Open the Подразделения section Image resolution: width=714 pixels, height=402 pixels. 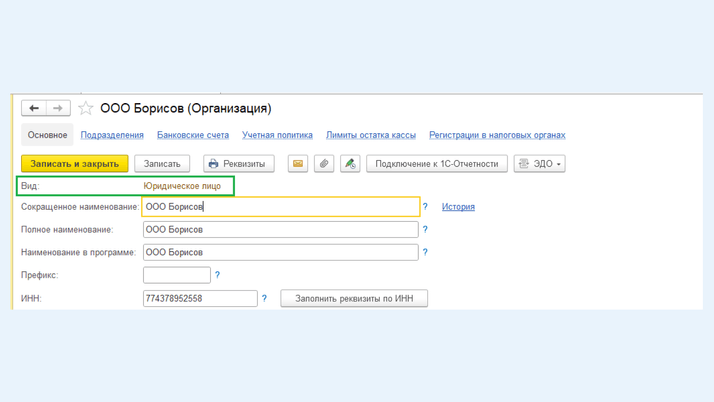[x=112, y=135]
